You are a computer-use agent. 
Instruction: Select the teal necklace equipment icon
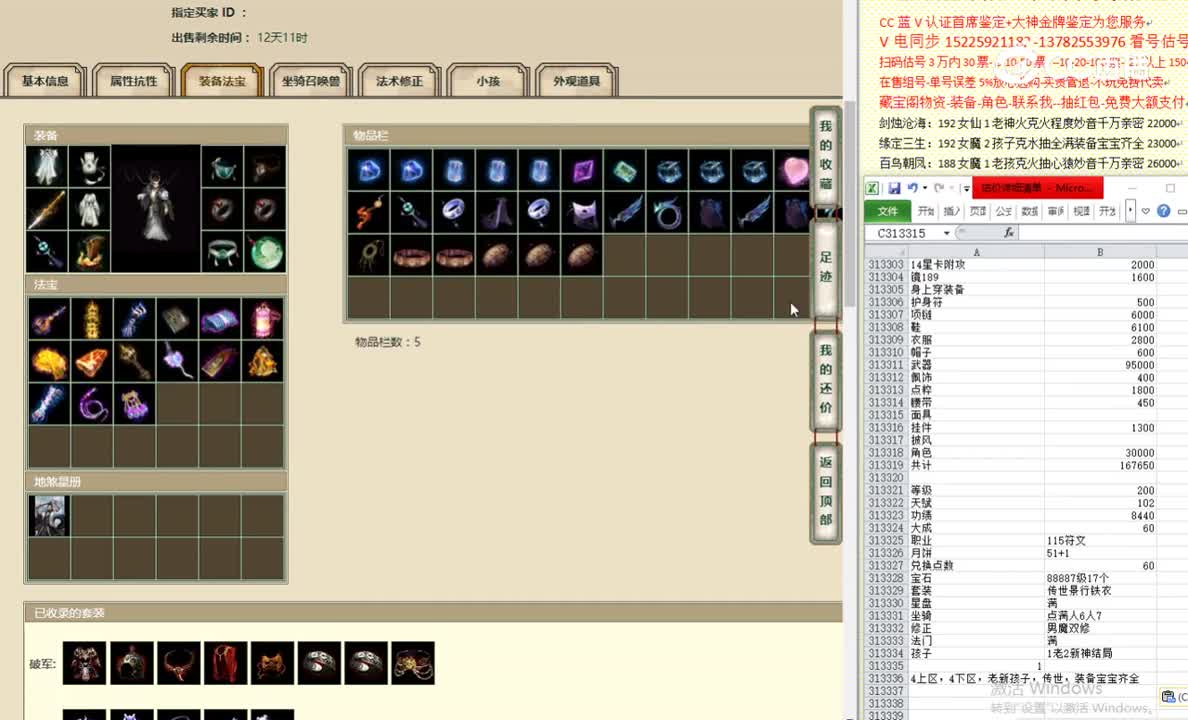[223, 167]
